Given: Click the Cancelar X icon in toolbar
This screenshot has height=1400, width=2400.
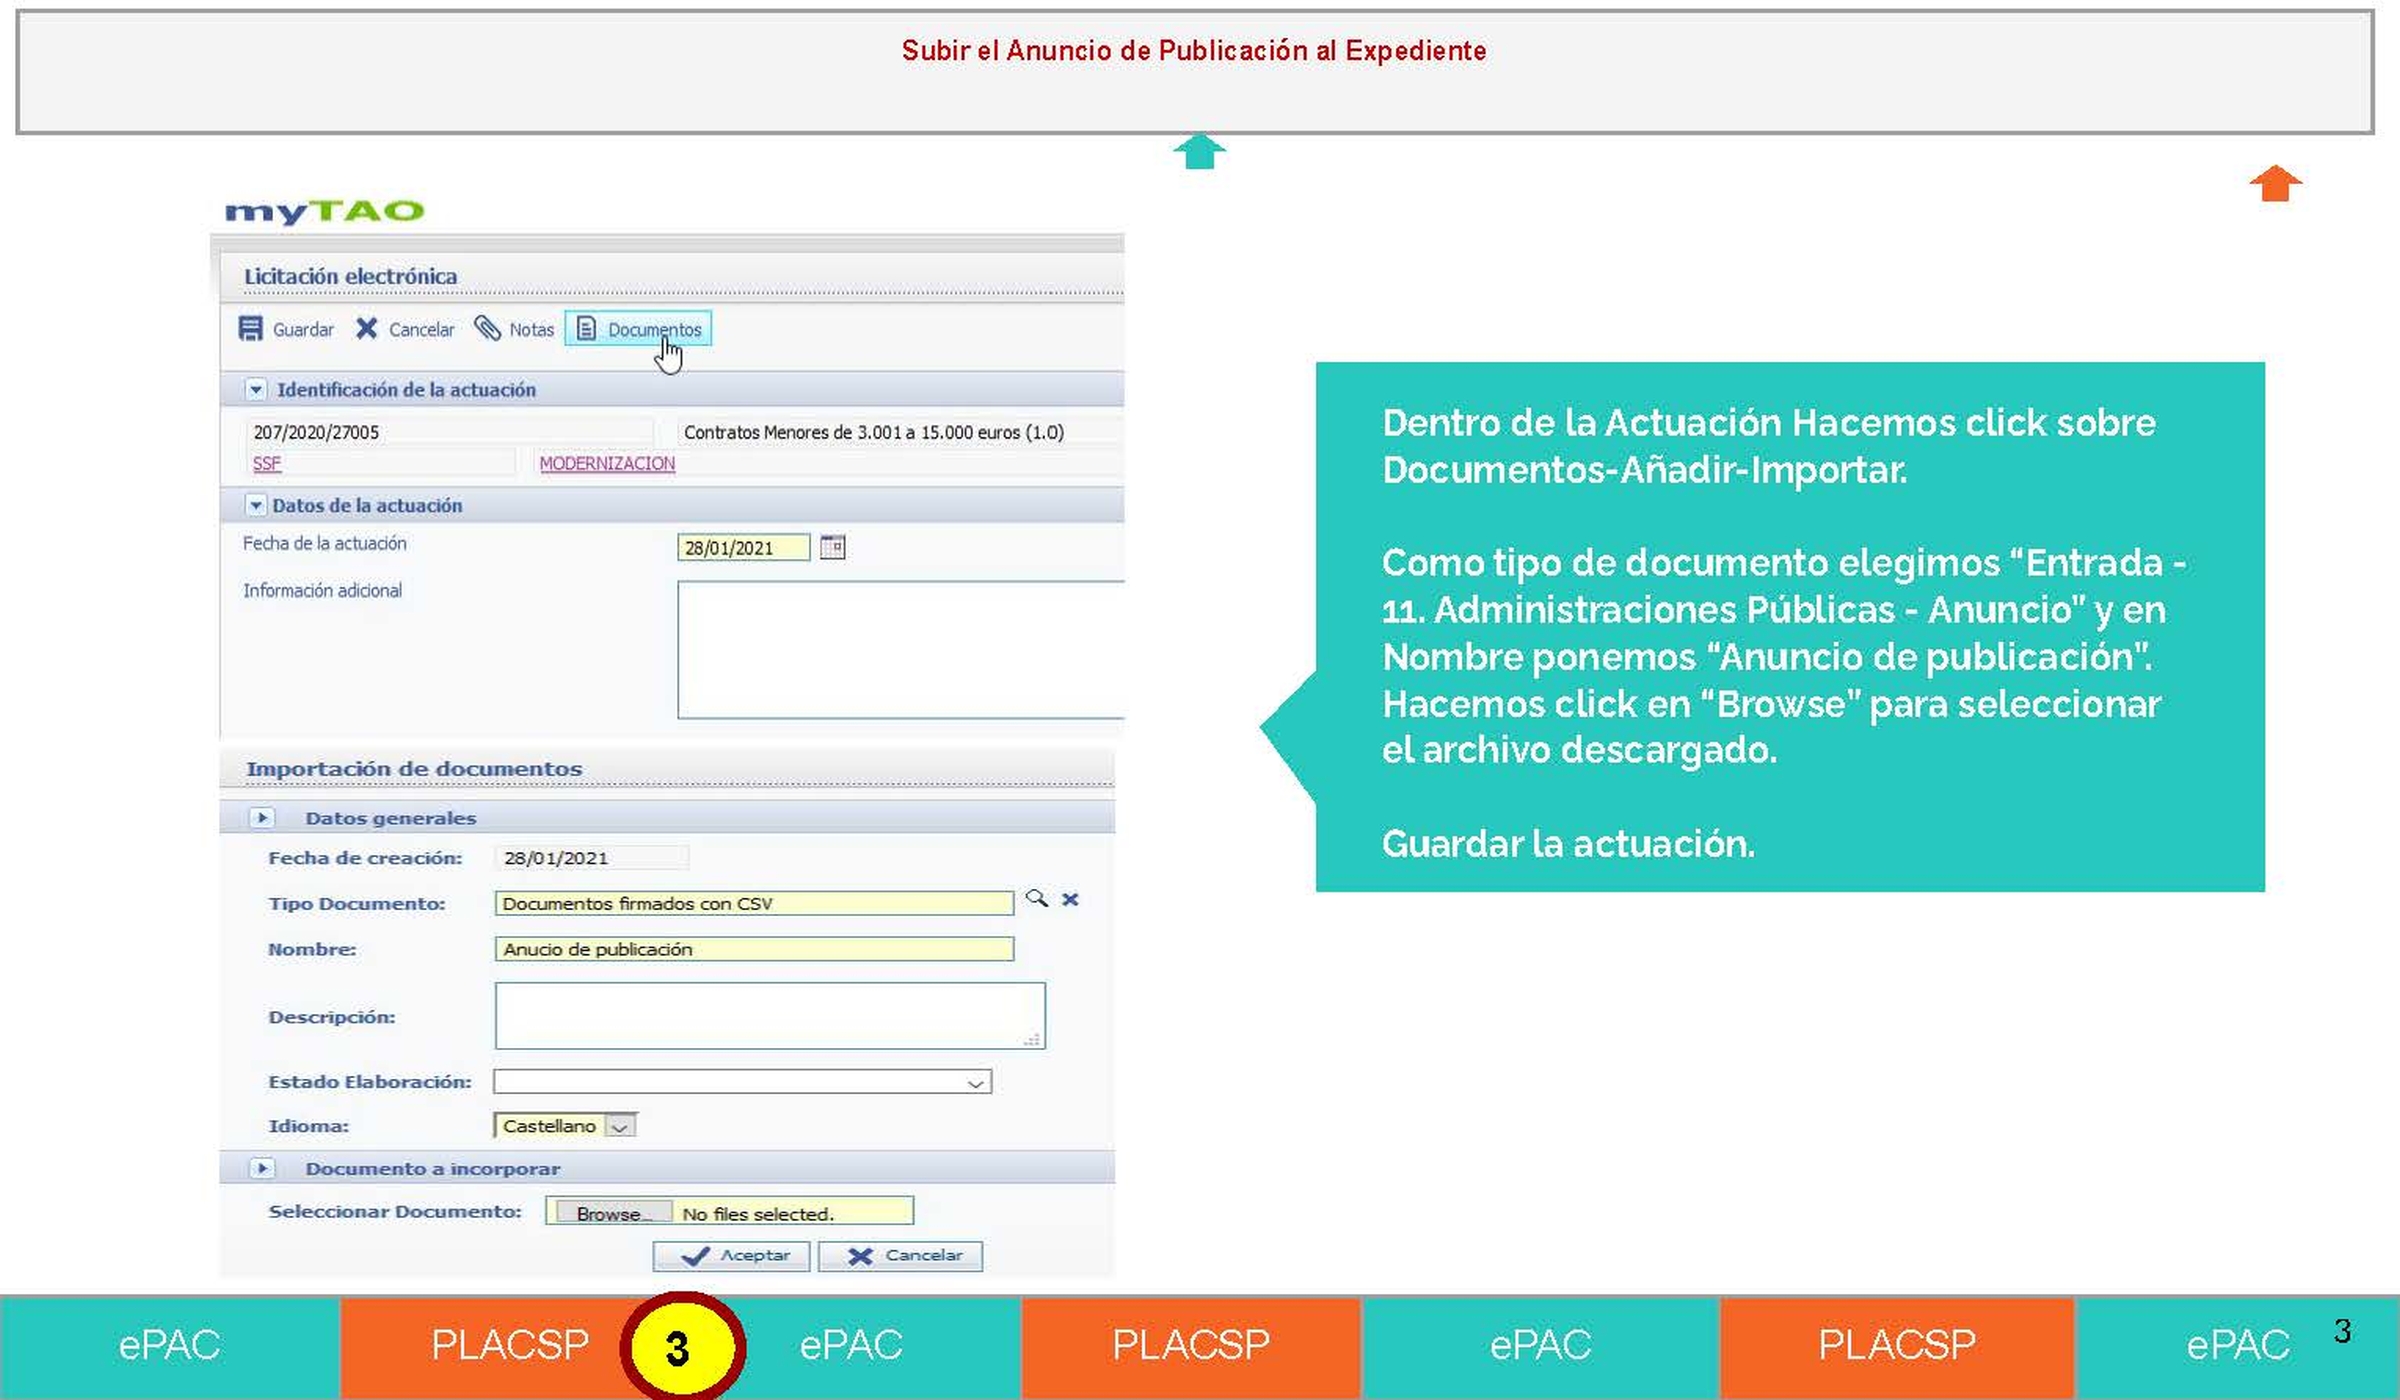Looking at the screenshot, I should [367, 329].
